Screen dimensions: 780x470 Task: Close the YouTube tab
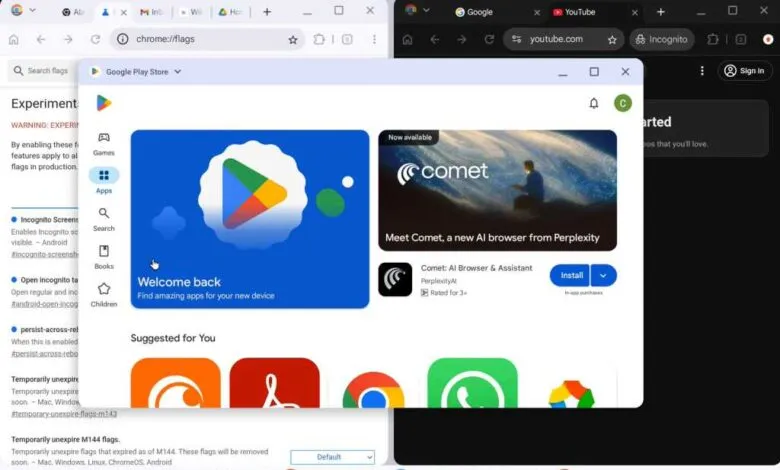[x=635, y=12]
